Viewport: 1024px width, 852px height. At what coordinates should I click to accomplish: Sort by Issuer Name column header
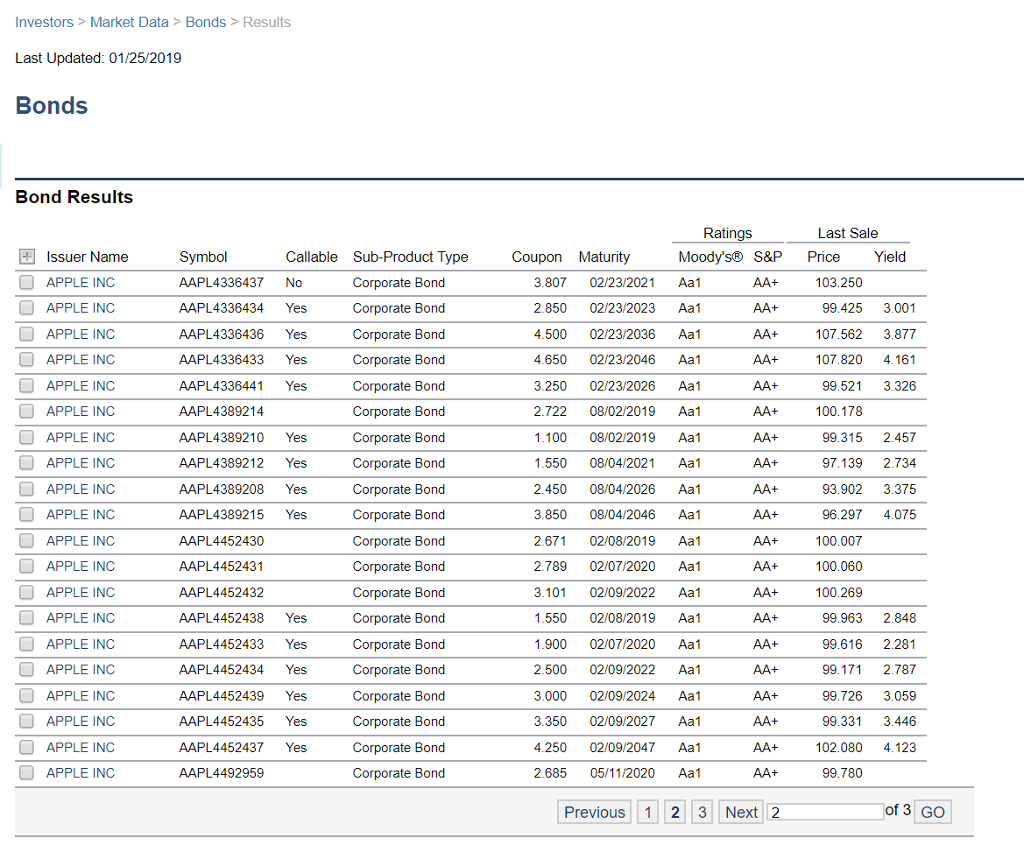tap(88, 257)
